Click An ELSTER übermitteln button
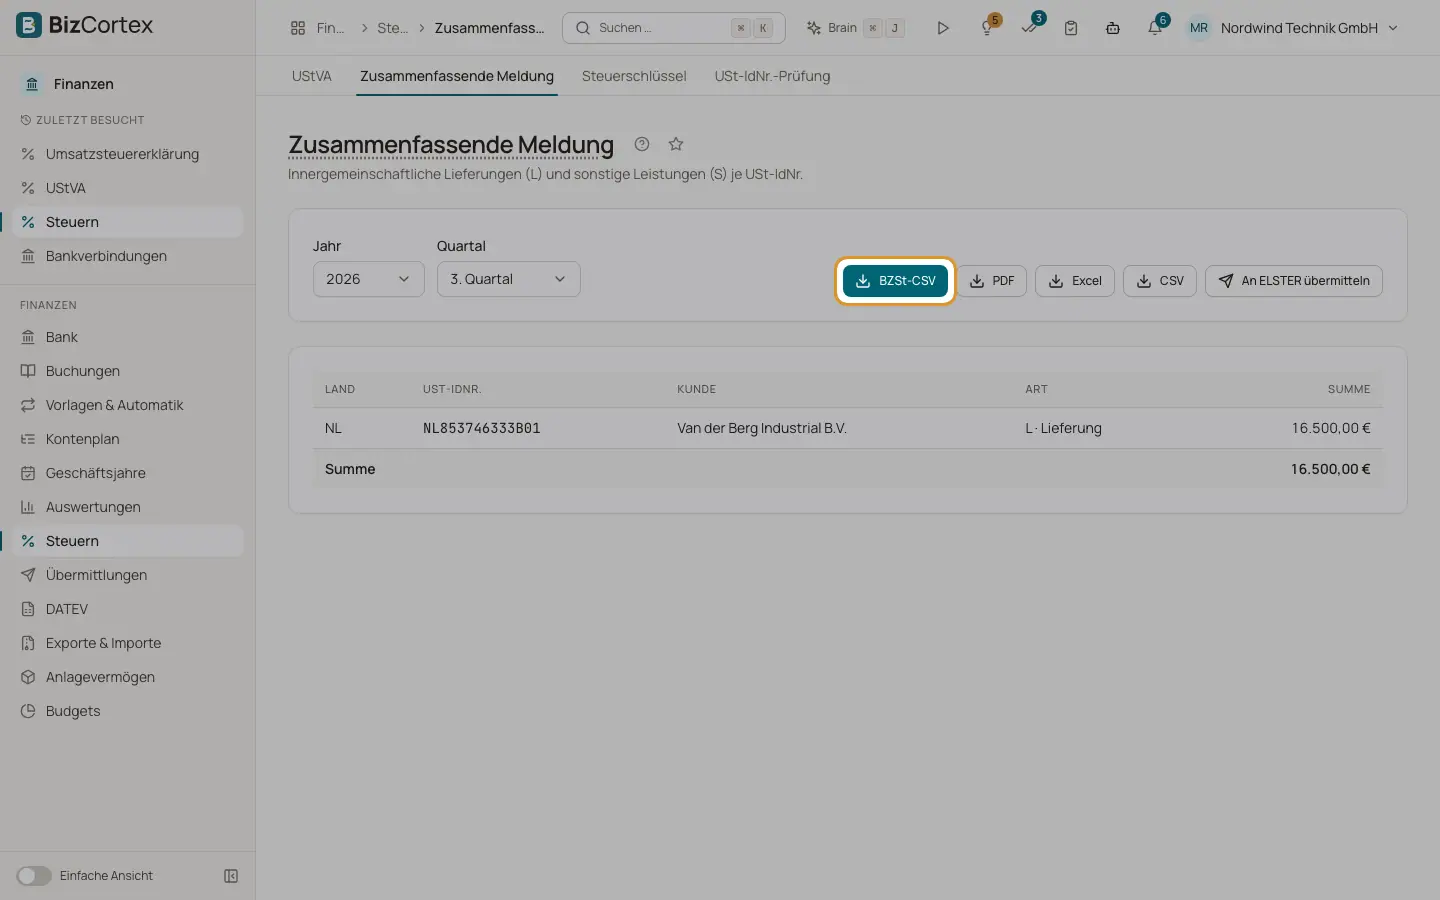1440x900 pixels. point(1294,281)
